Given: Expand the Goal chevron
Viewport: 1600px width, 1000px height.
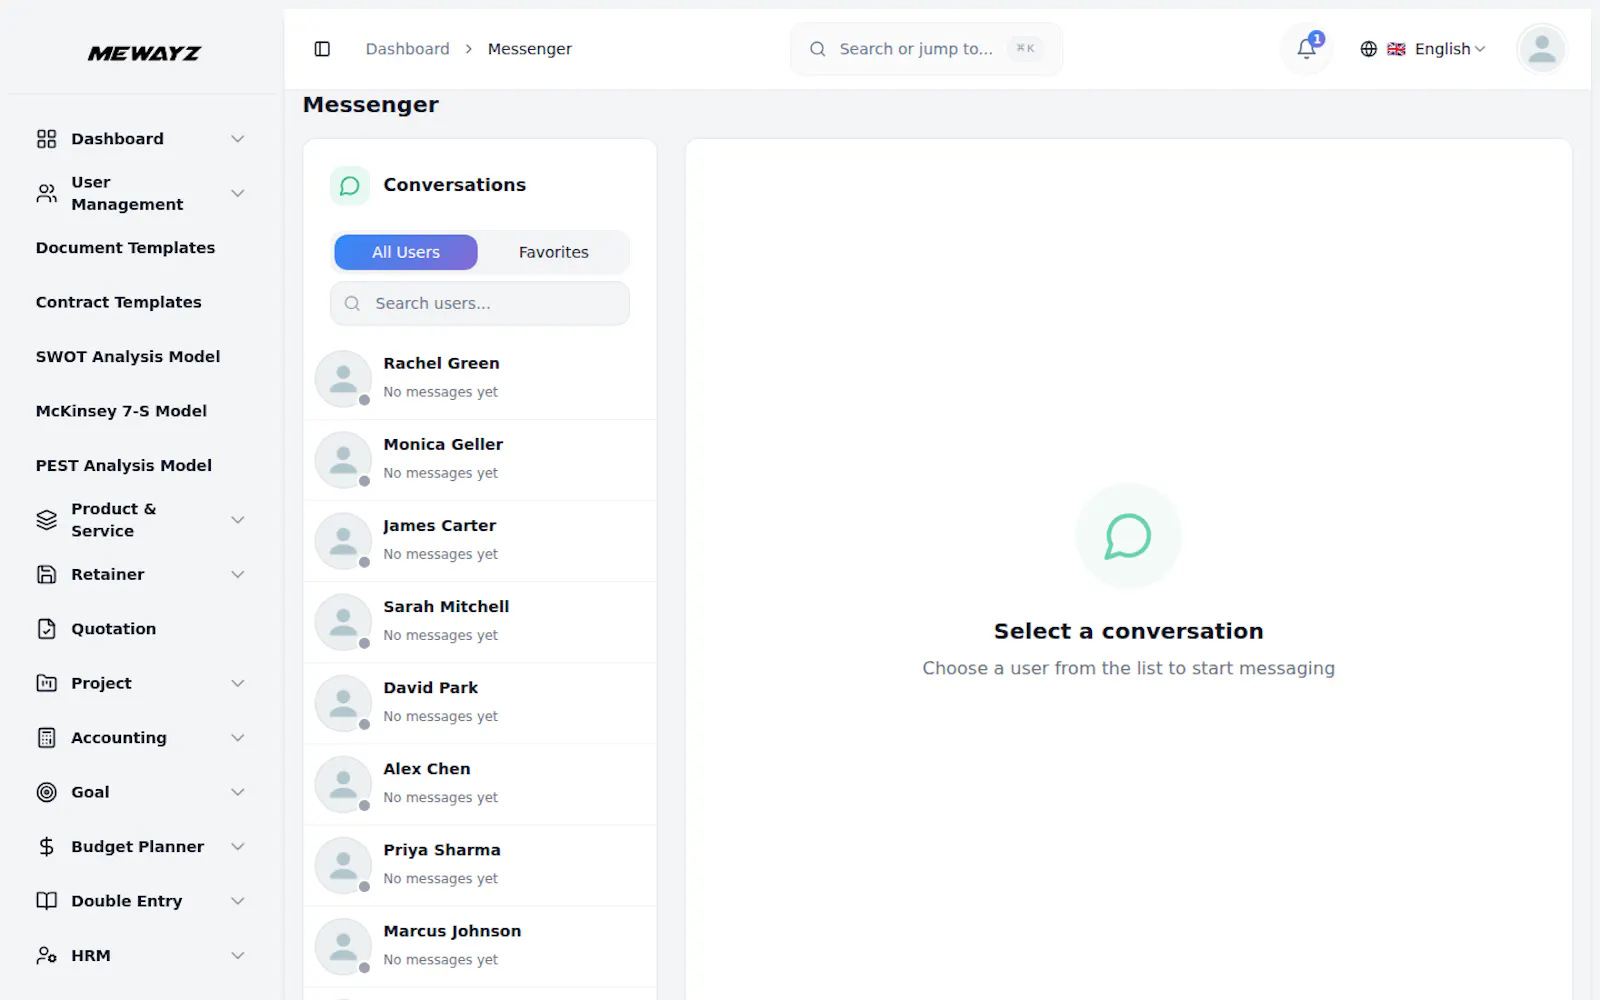Looking at the screenshot, I should pos(238,792).
